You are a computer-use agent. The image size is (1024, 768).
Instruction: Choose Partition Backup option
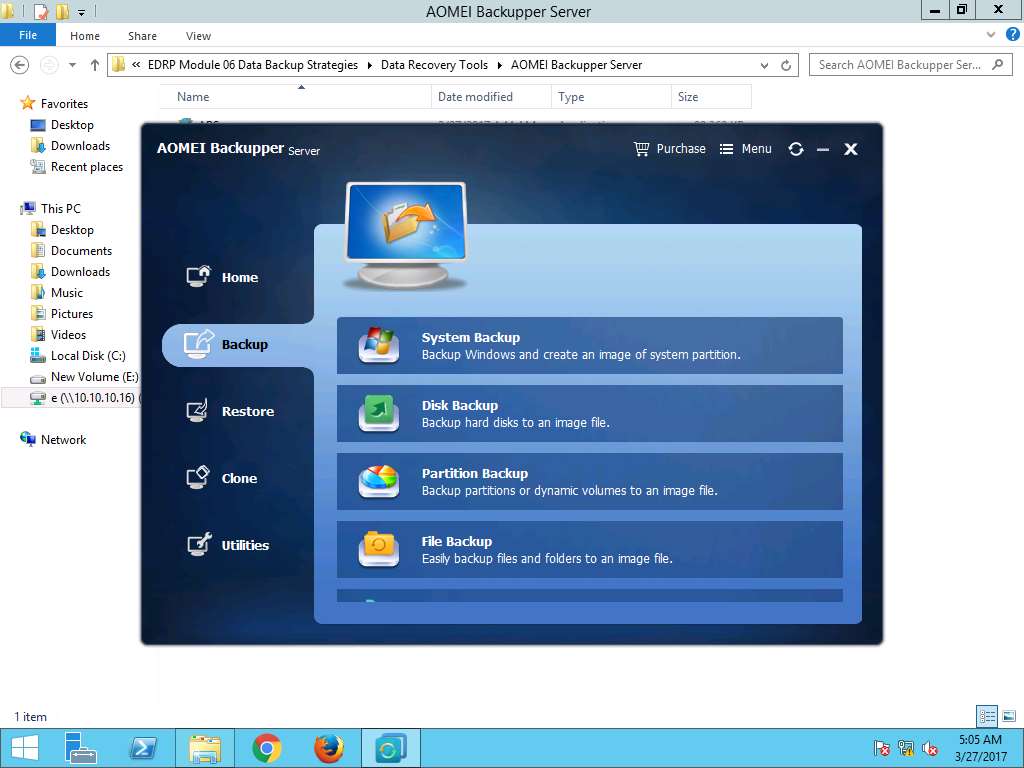tap(590, 481)
